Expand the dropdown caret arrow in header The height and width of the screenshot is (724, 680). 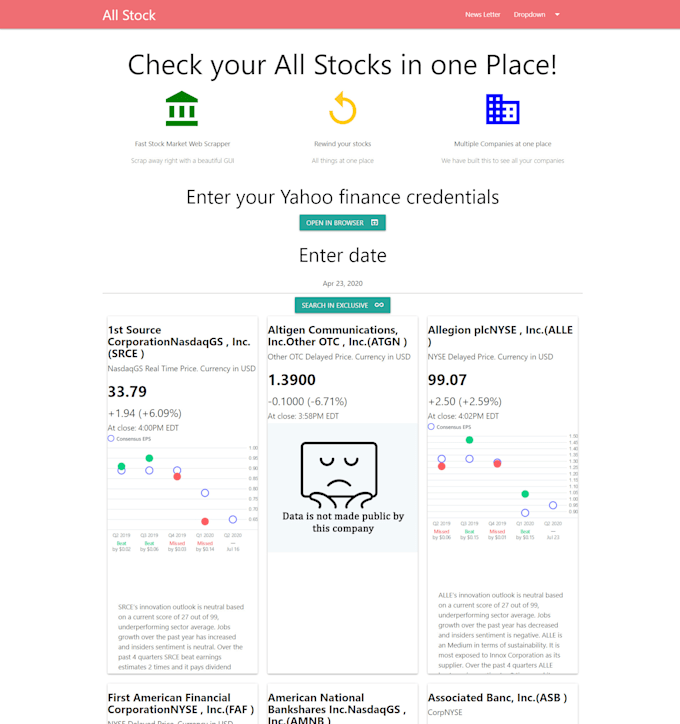click(557, 15)
